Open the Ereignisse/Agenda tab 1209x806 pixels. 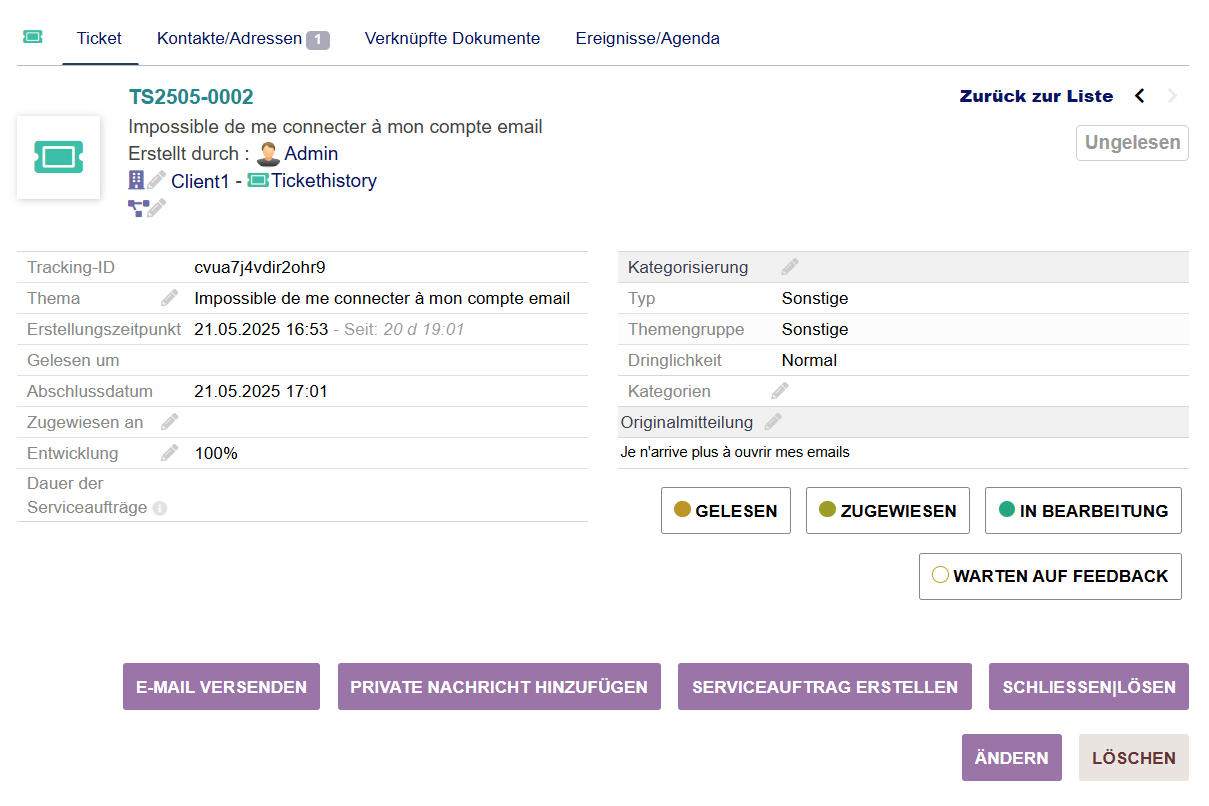click(647, 39)
